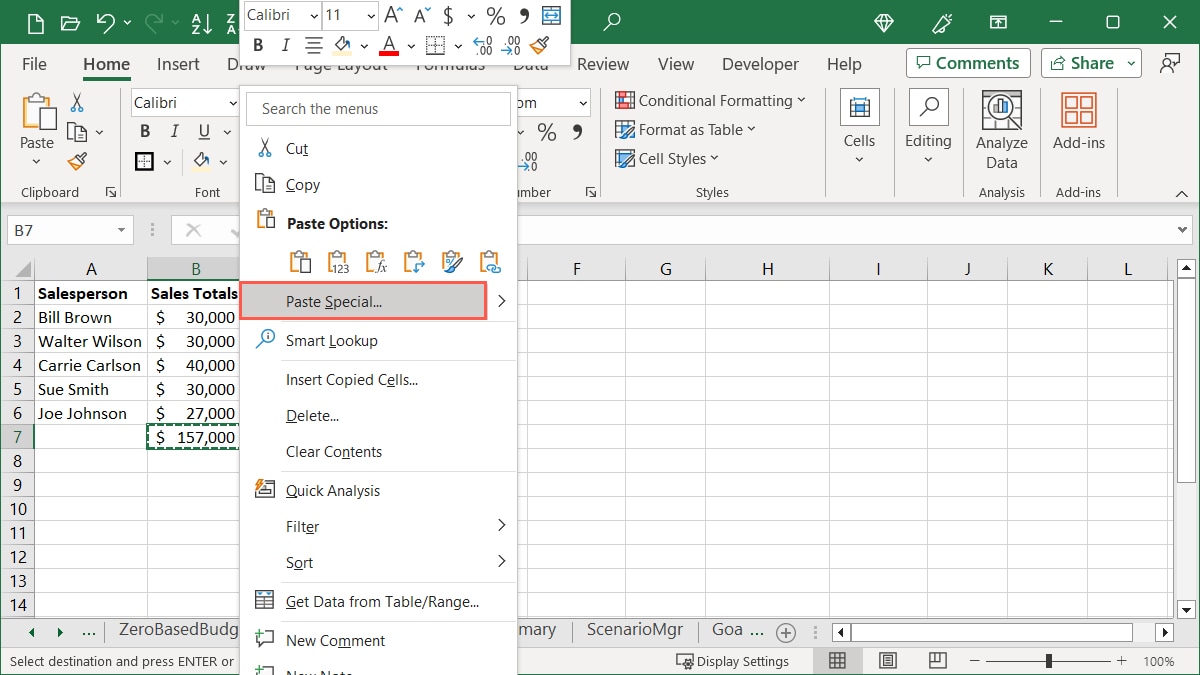Open the Comments pane

pos(967,62)
